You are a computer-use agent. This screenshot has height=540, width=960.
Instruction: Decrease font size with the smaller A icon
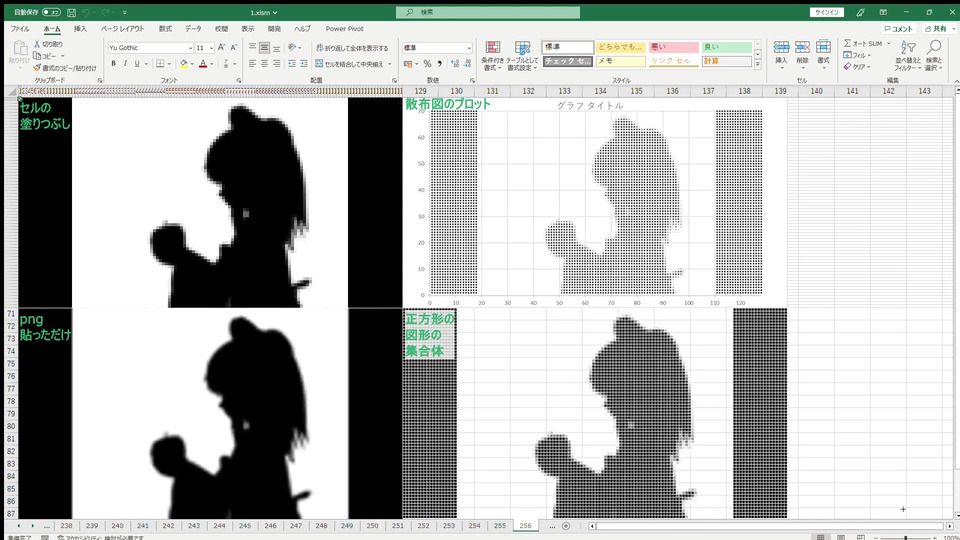click(x=233, y=47)
